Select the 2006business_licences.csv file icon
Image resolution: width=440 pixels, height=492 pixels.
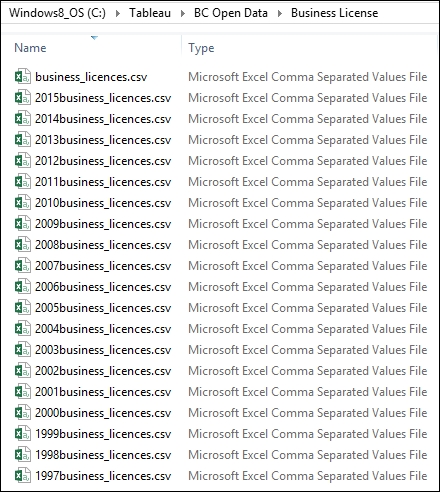(x=23, y=287)
